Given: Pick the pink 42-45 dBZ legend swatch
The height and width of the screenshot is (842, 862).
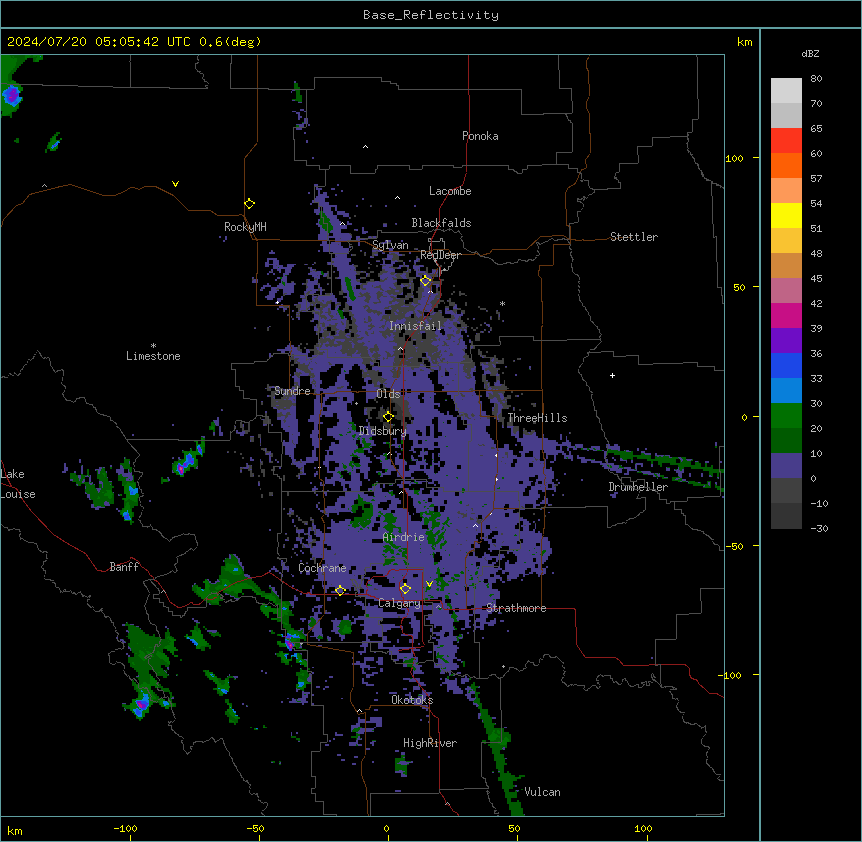Looking at the screenshot, I should [x=786, y=291].
